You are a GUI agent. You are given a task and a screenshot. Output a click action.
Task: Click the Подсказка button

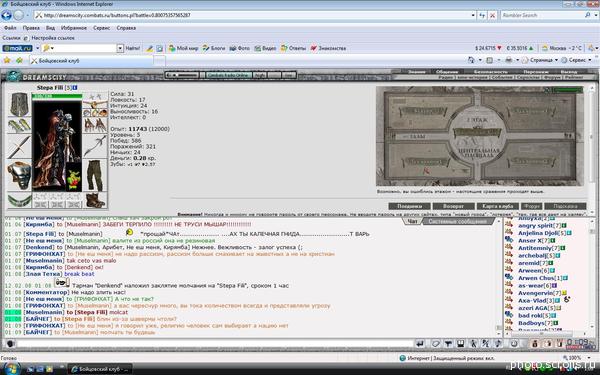click(x=565, y=206)
